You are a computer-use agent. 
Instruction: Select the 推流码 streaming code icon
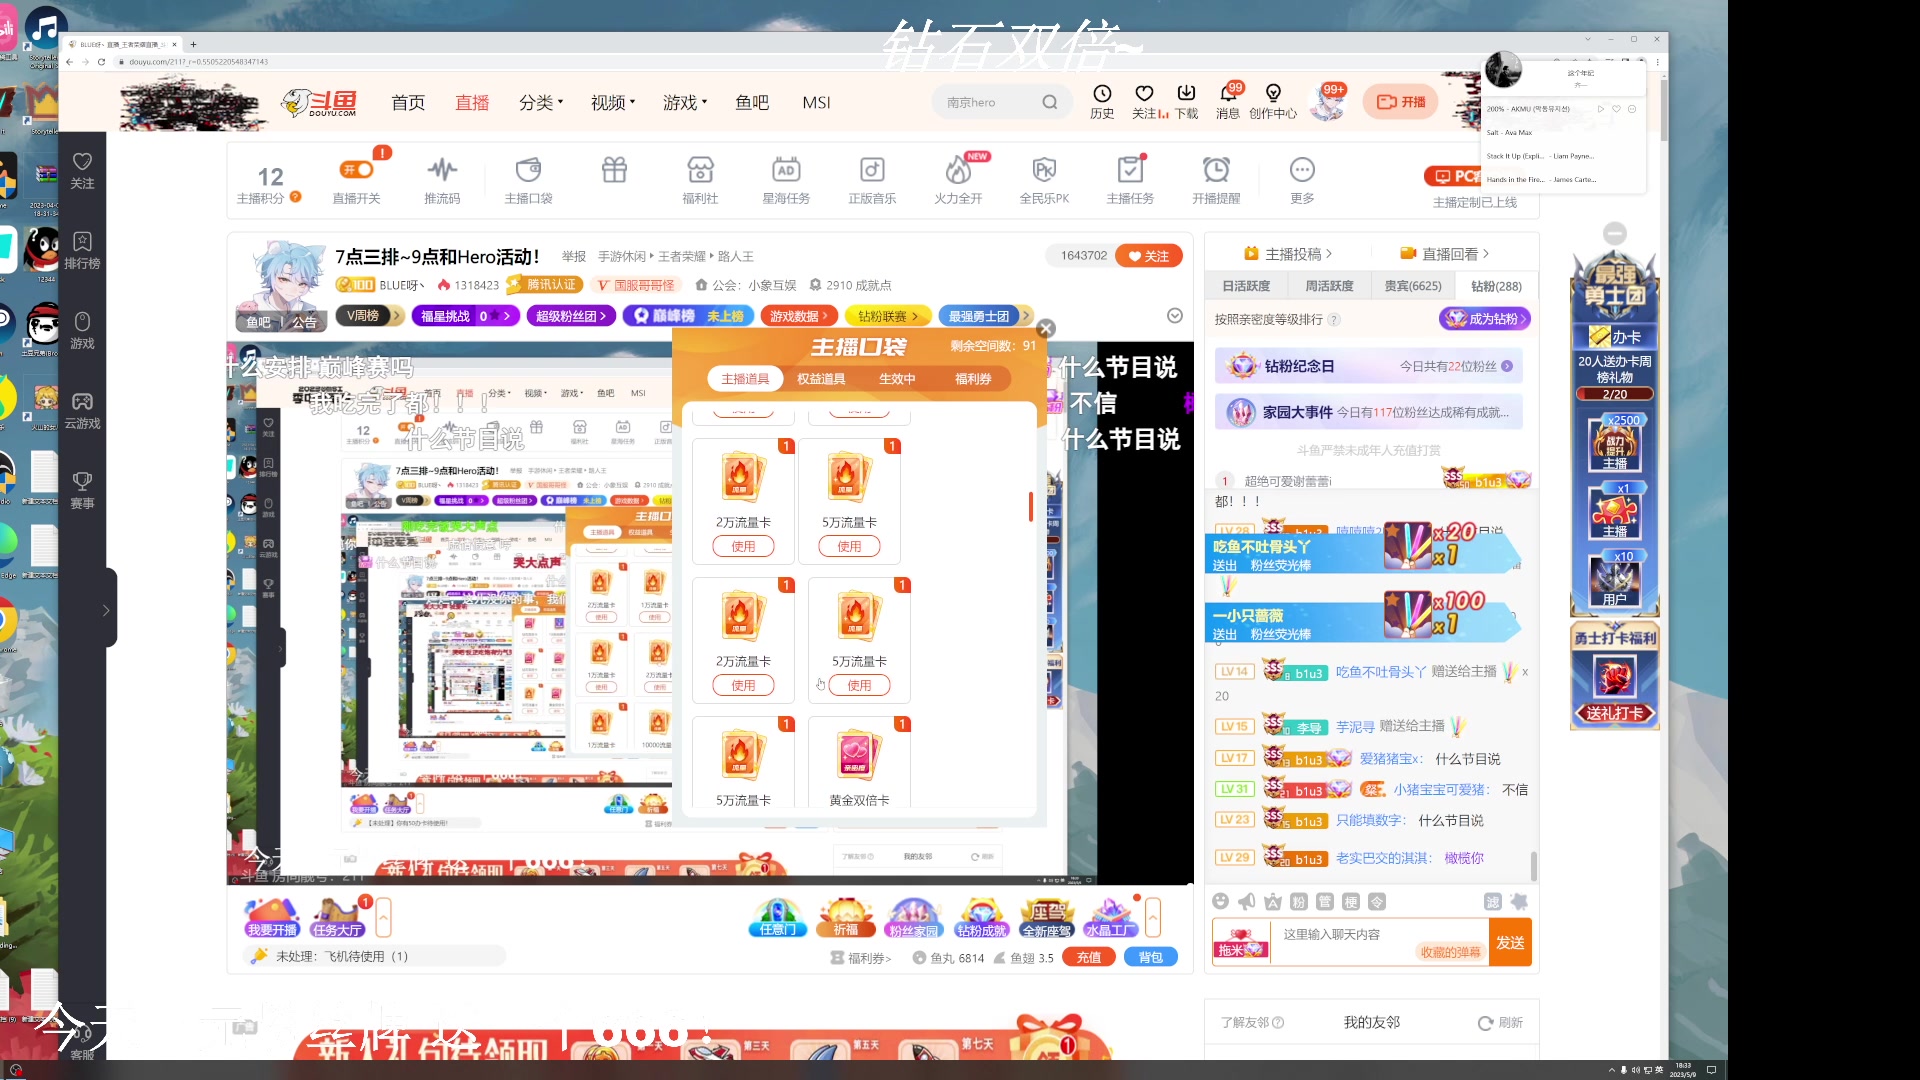point(442,178)
